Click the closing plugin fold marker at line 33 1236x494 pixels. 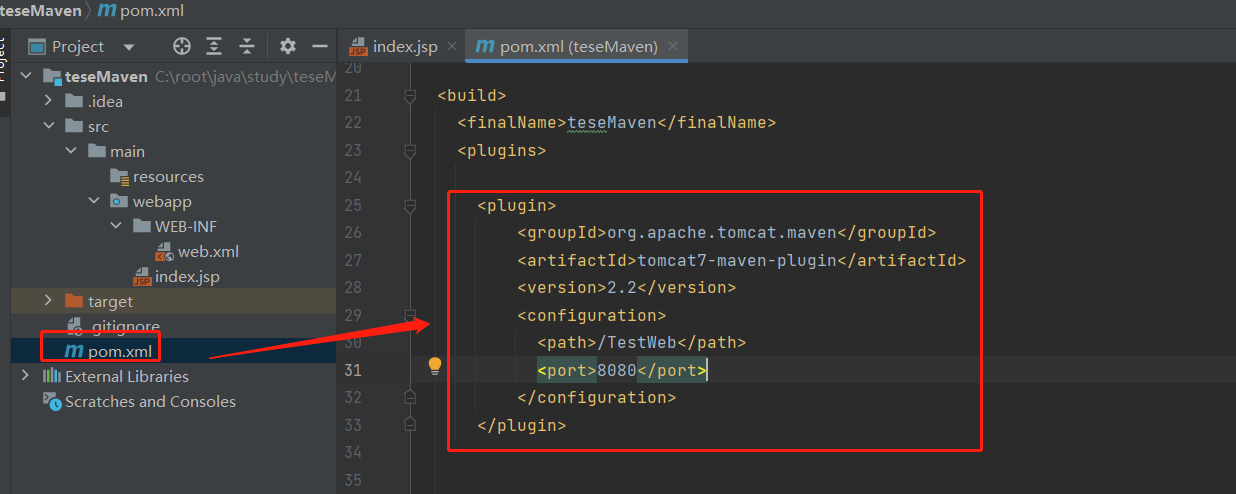pos(409,425)
